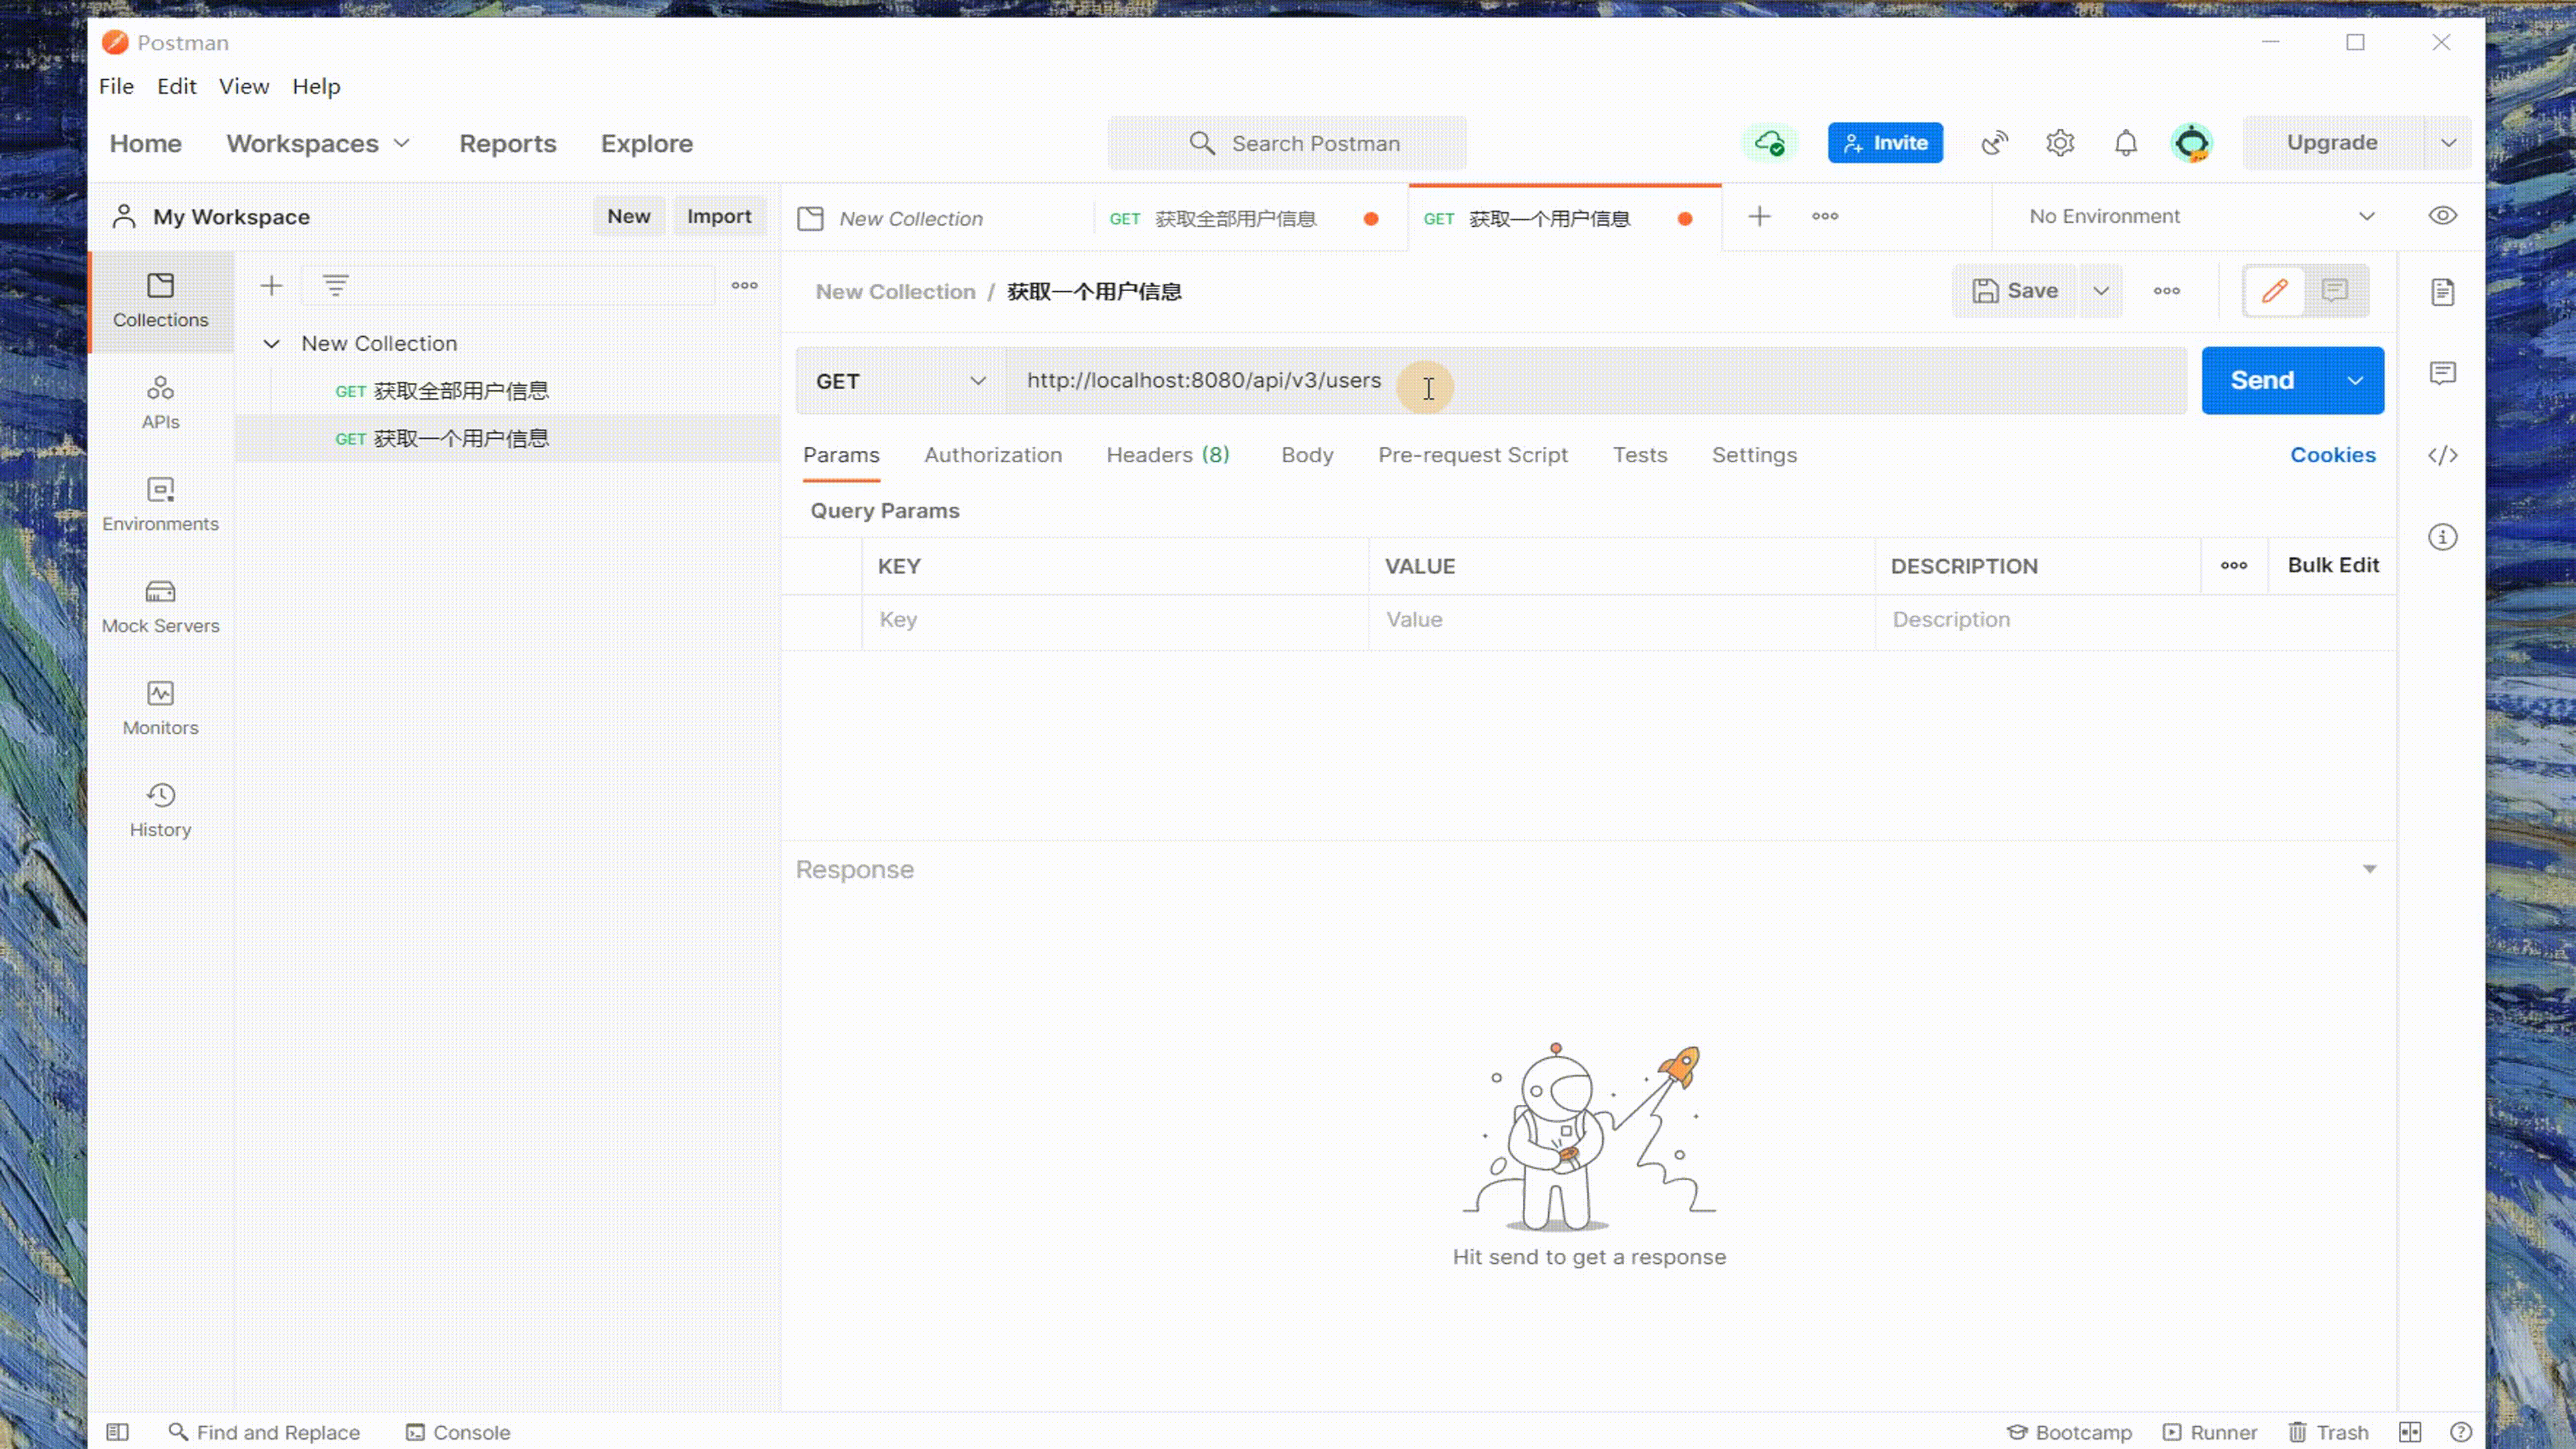This screenshot has width=2576, height=1449.
Task: Switch to the Body tab
Action: [1307, 455]
